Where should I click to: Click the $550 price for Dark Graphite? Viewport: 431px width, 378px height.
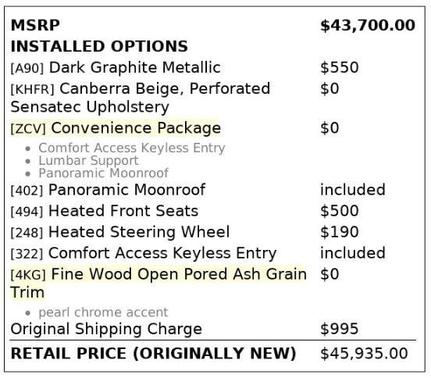pos(339,67)
